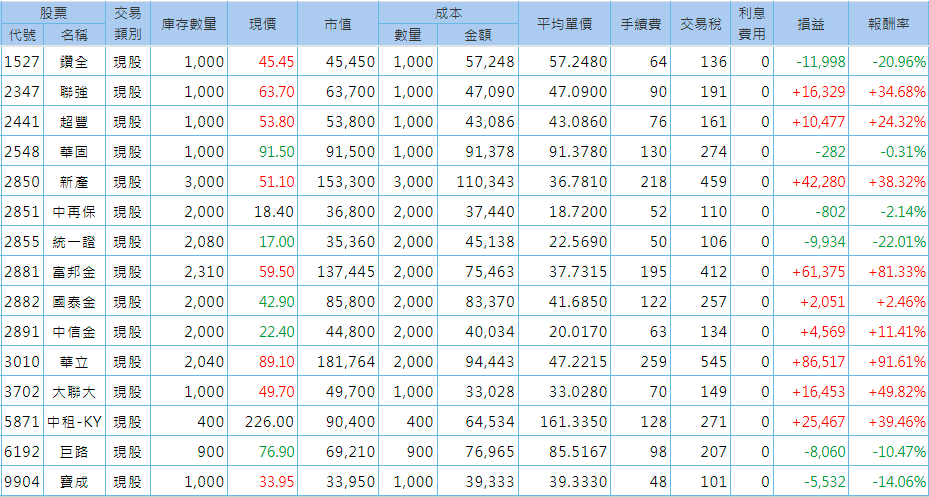
Task: Click handling fee 259
Action: pos(653,362)
